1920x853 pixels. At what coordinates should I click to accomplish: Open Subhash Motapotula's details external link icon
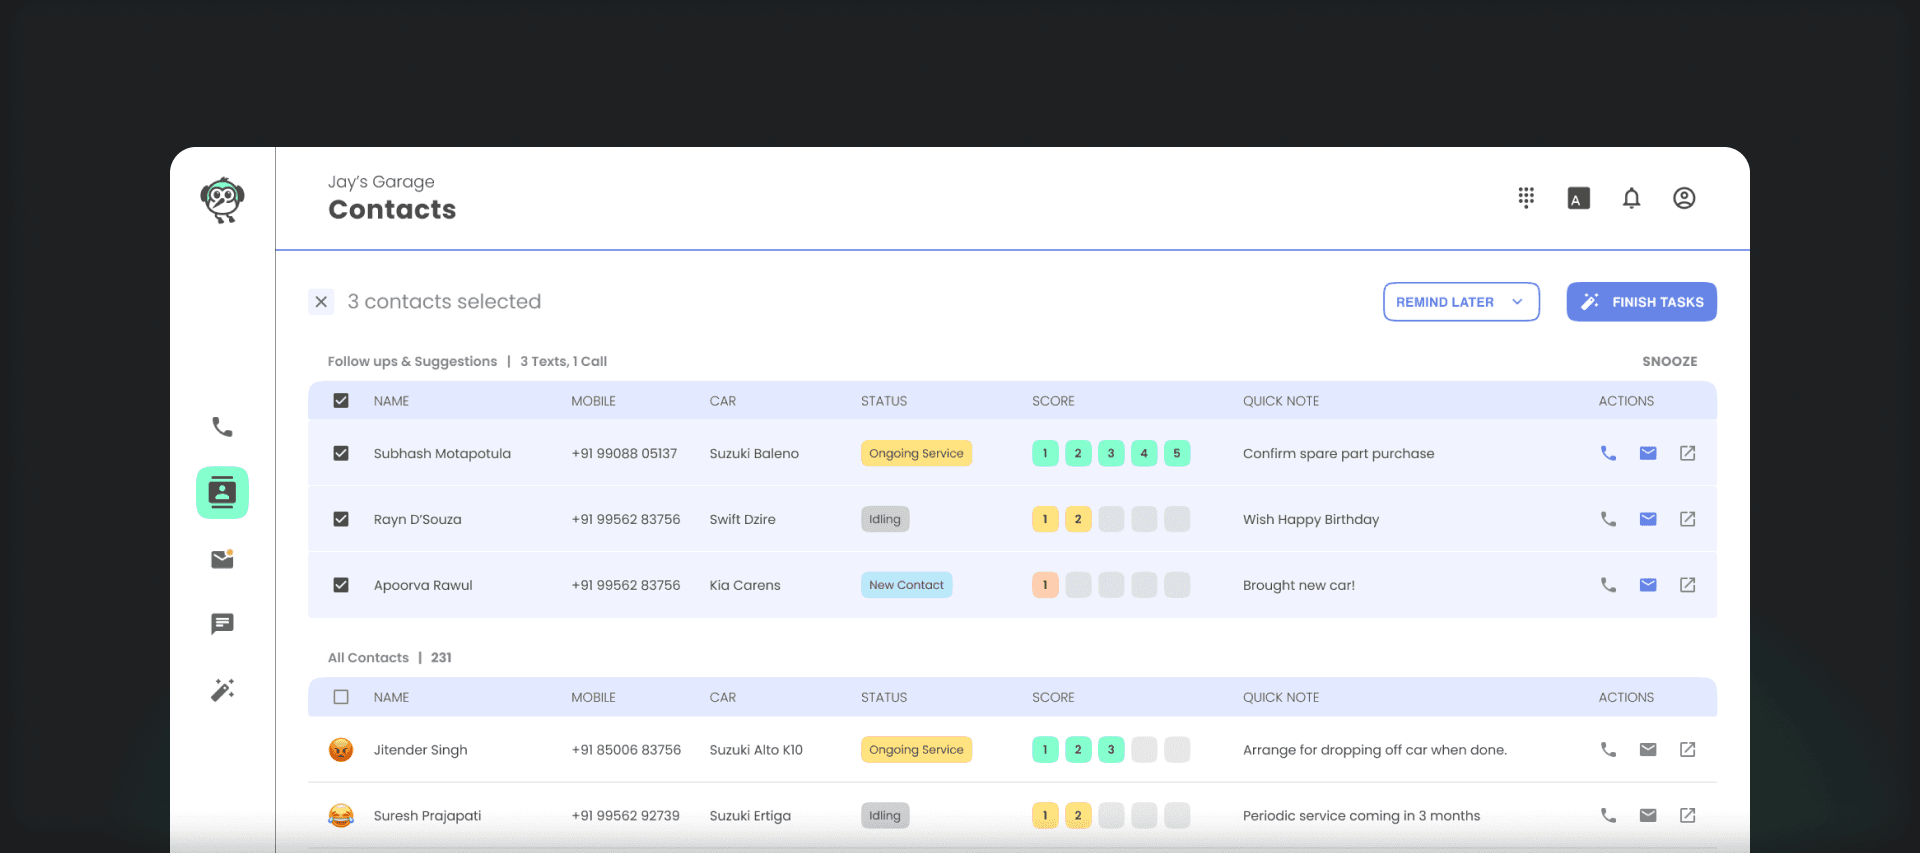coord(1687,453)
